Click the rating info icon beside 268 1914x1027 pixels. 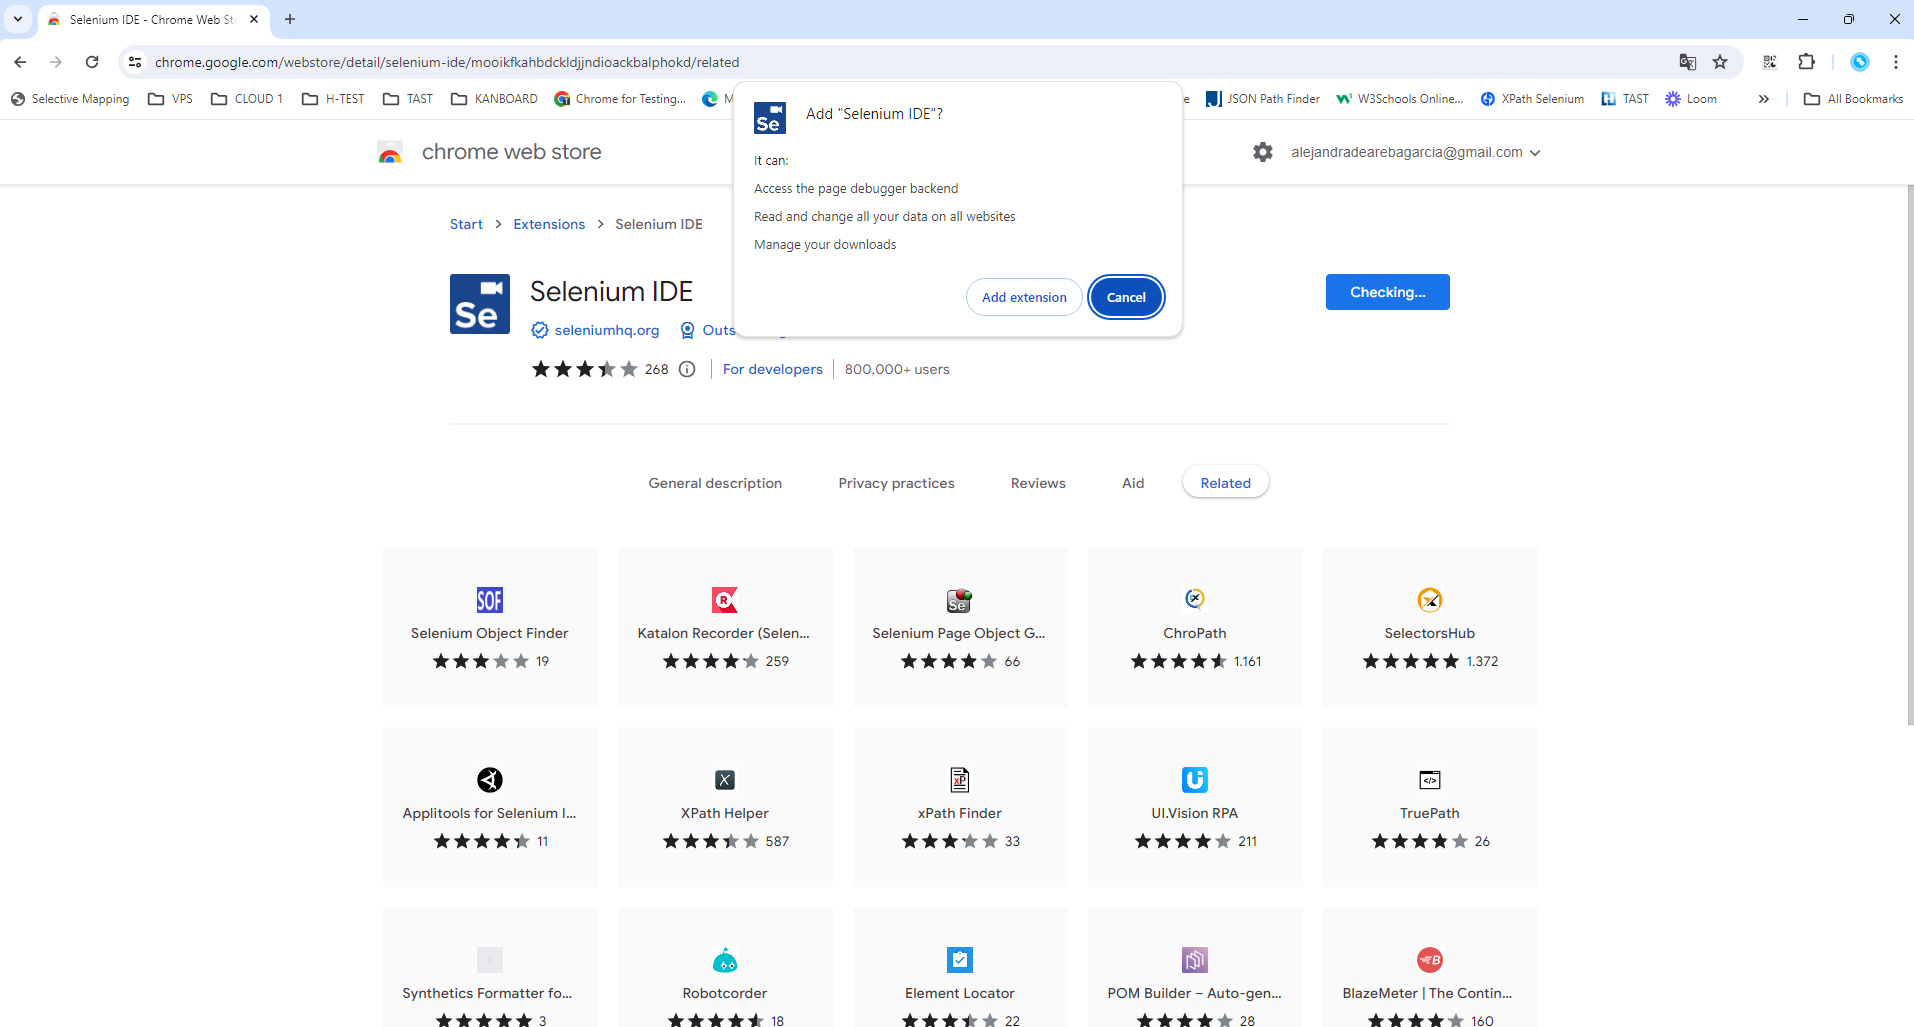687,369
